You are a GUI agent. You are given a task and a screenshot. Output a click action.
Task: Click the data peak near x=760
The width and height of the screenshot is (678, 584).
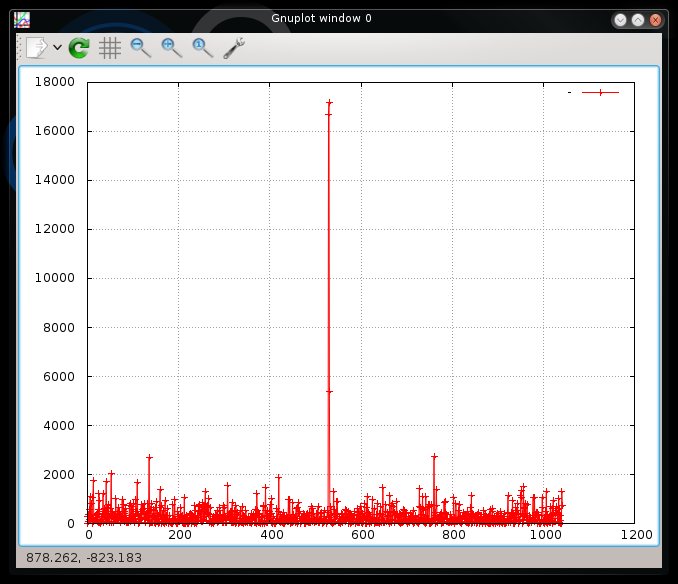click(x=434, y=456)
